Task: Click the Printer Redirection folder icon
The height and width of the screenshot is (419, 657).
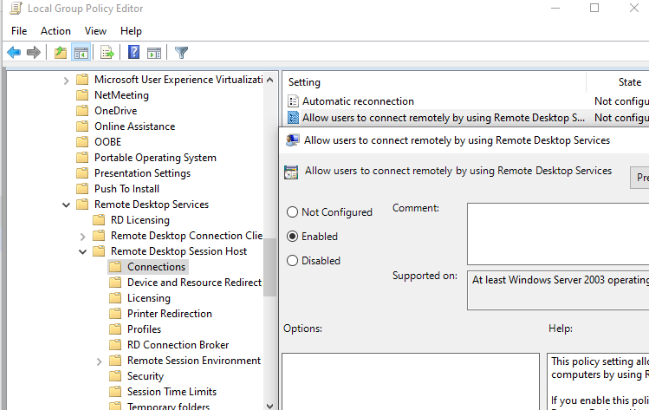Action: pyautogui.click(x=115, y=314)
